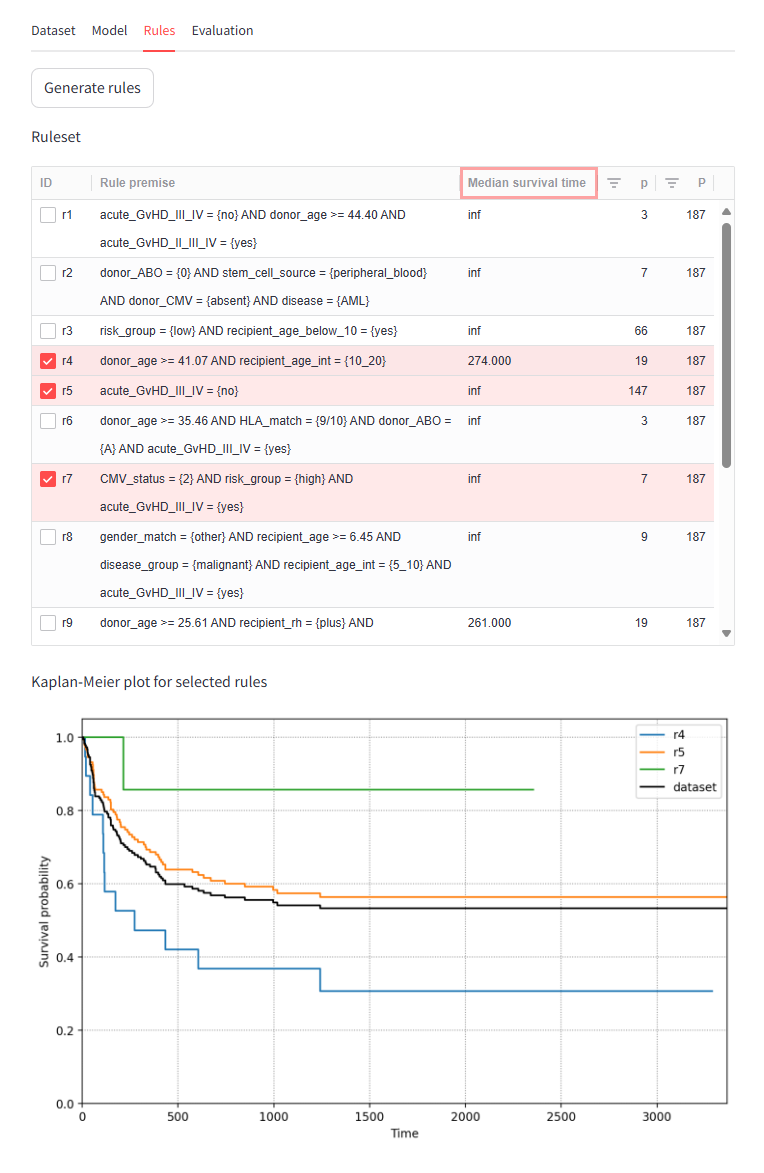The width and height of the screenshot is (764, 1173).
Task: Open the filter menu icon for uppercase P column
Action: click(x=673, y=183)
